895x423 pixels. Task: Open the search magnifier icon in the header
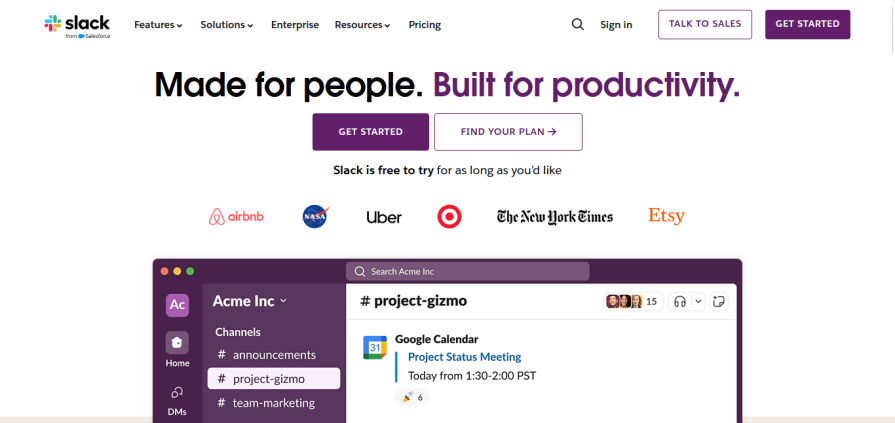pos(578,25)
